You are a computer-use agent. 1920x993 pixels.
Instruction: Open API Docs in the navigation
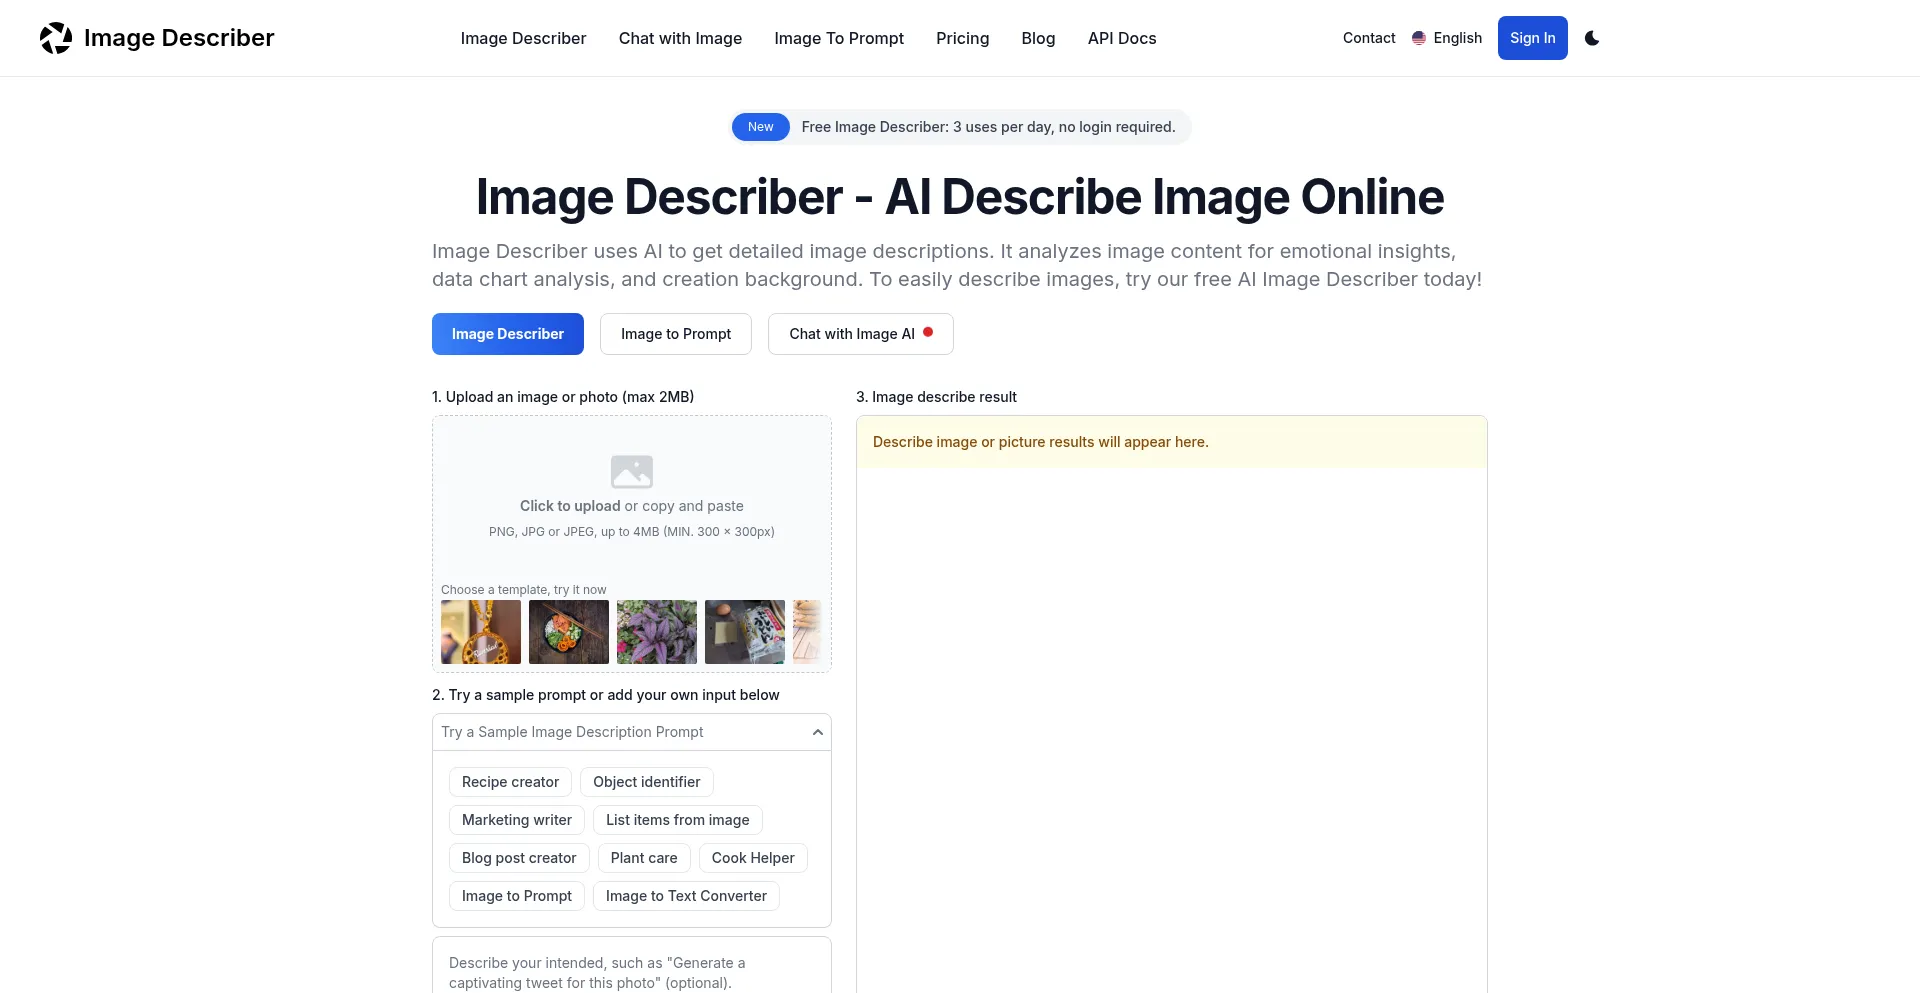pyautogui.click(x=1122, y=38)
